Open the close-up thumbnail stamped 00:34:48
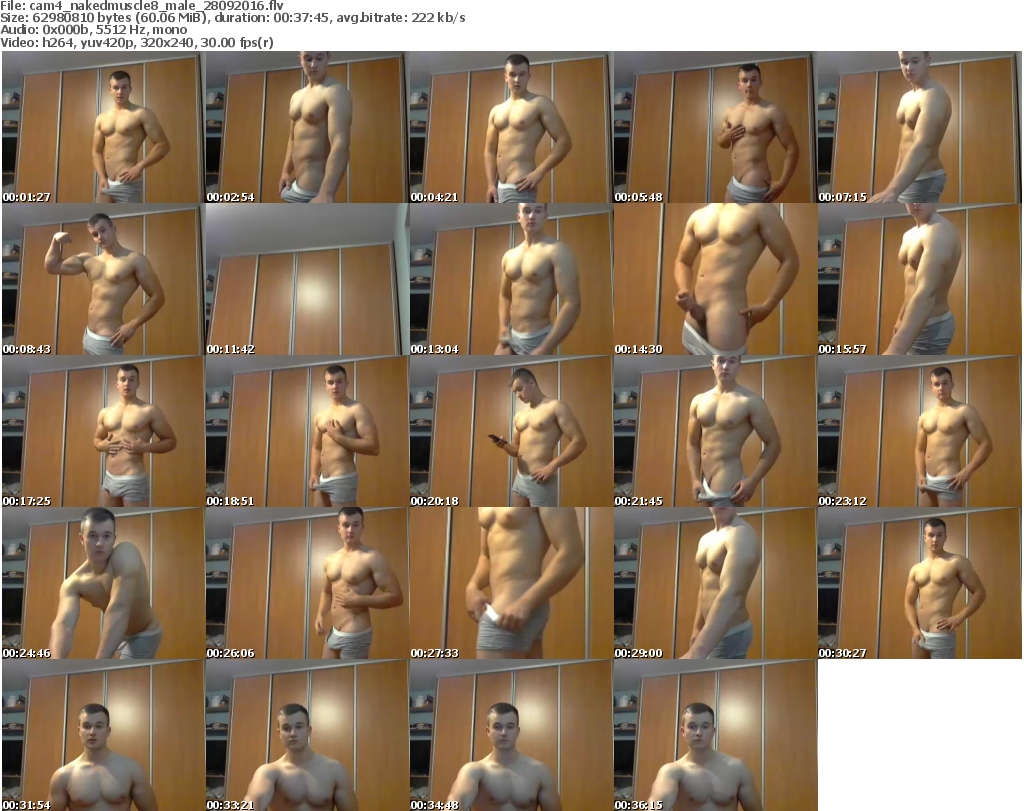This screenshot has height=811, width=1024. click(511, 735)
